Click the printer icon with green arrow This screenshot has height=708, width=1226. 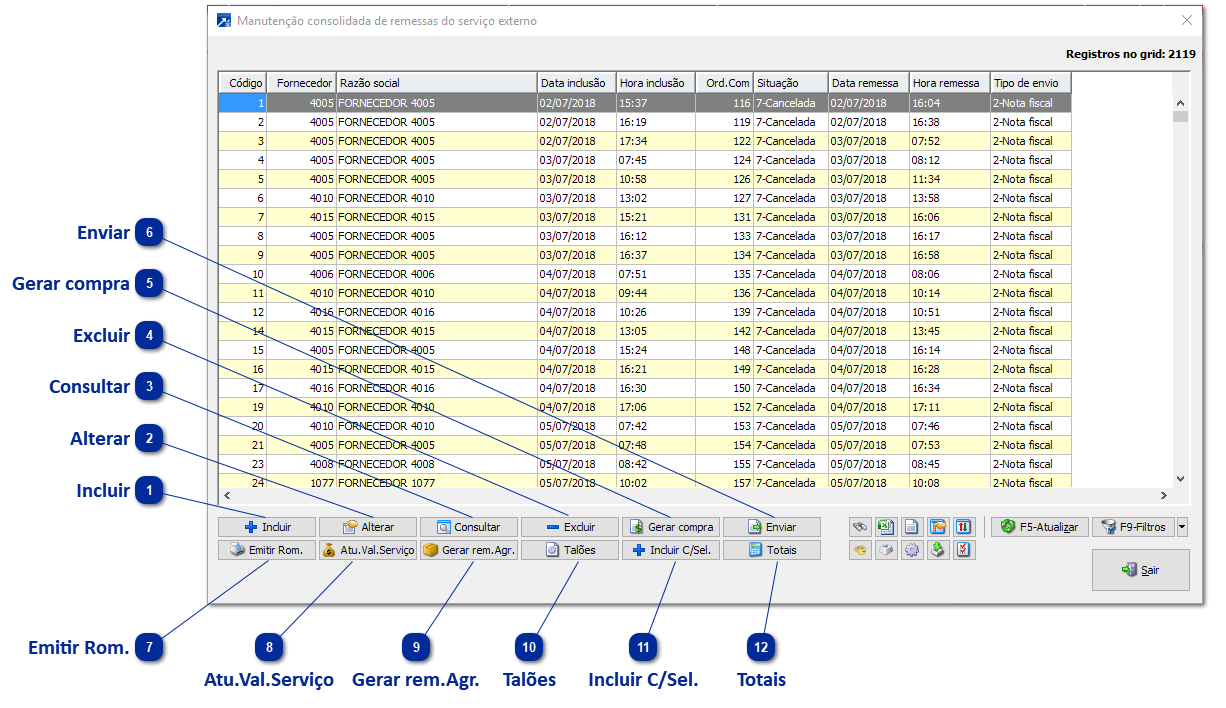pos(938,550)
